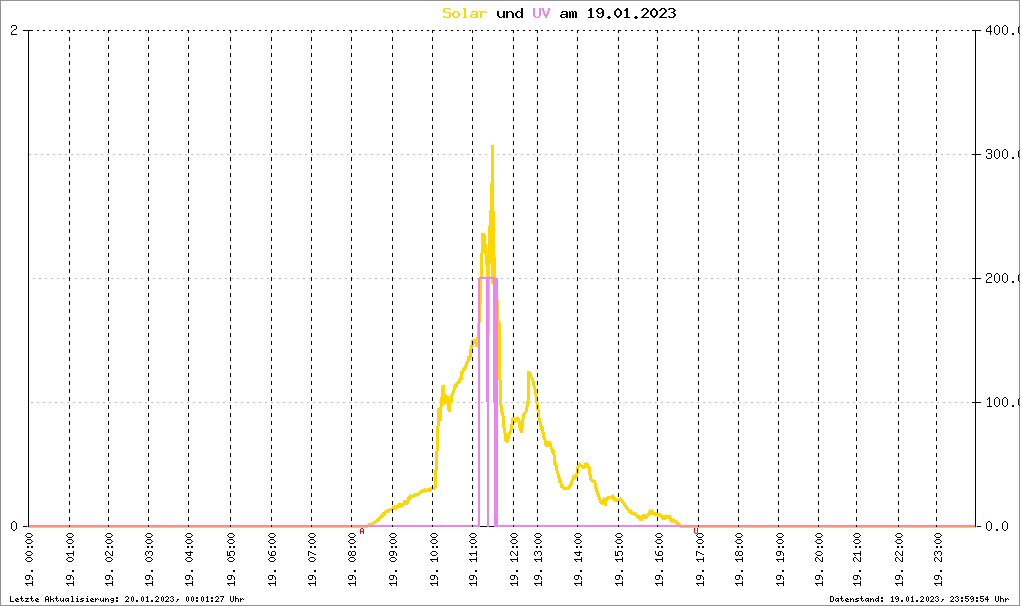Click the right axis label "300.0"
1020x606 pixels.
[x=1002, y=154]
